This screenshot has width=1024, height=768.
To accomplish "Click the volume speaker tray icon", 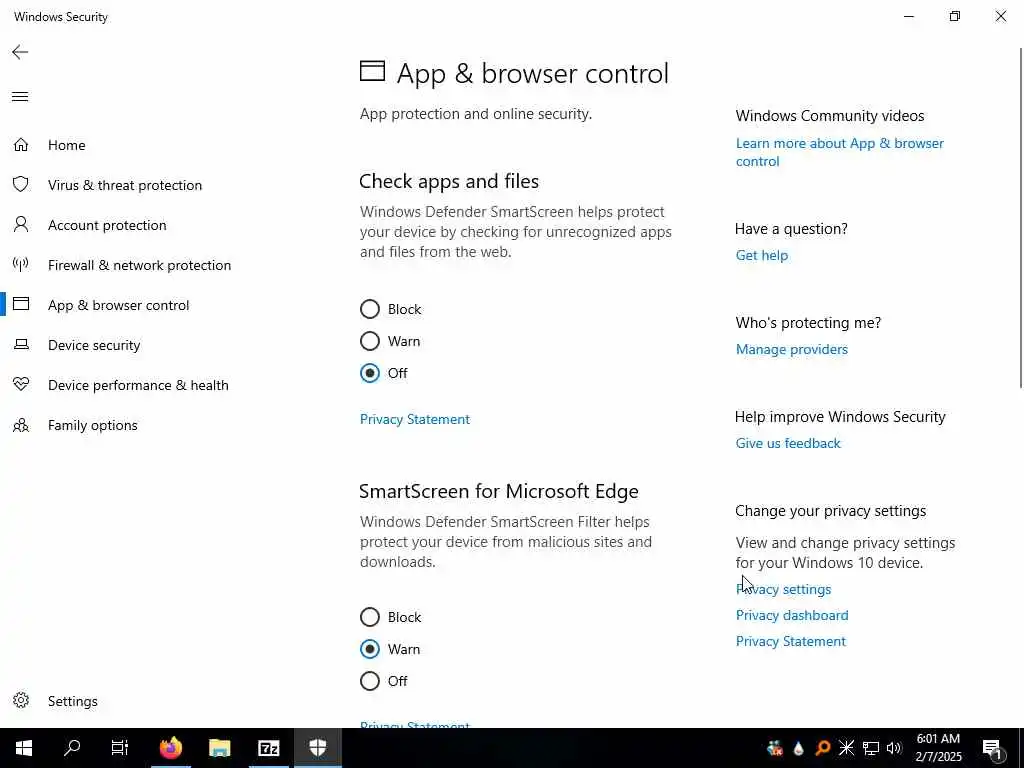I will coord(894,748).
